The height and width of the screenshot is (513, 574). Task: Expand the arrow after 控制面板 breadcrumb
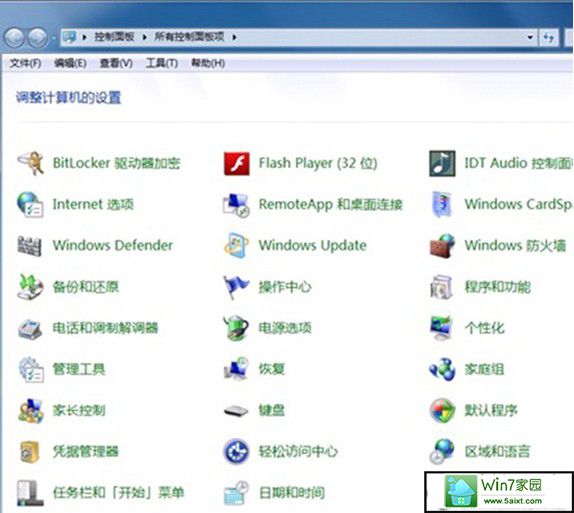click(x=145, y=37)
